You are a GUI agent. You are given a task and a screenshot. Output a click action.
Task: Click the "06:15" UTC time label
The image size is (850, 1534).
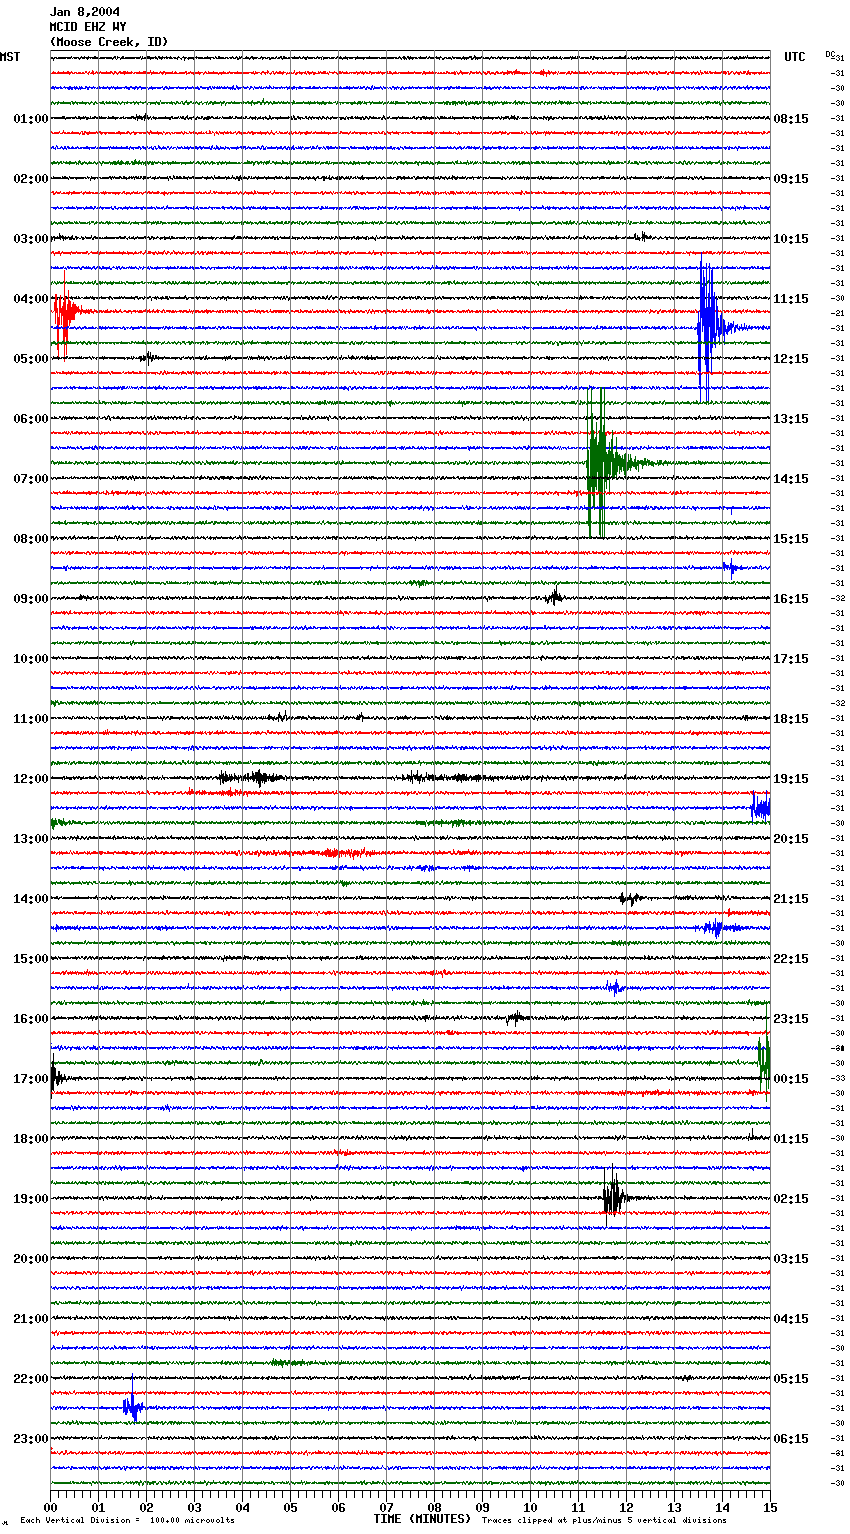pos(791,1439)
